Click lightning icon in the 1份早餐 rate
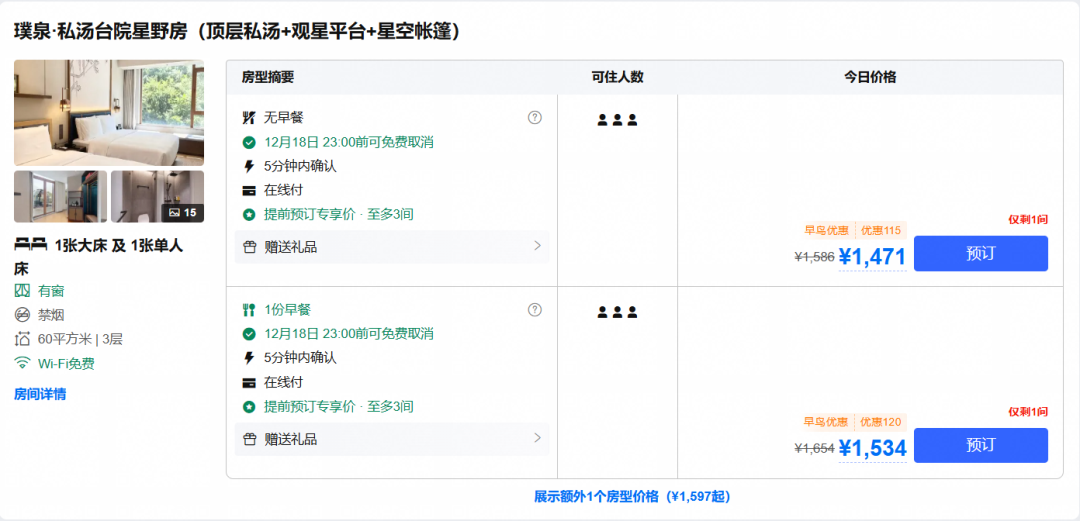The image size is (1080, 521). pos(249,358)
